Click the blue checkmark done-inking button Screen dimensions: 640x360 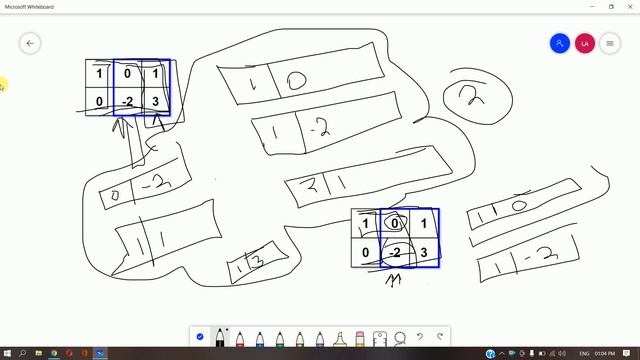coord(200,337)
